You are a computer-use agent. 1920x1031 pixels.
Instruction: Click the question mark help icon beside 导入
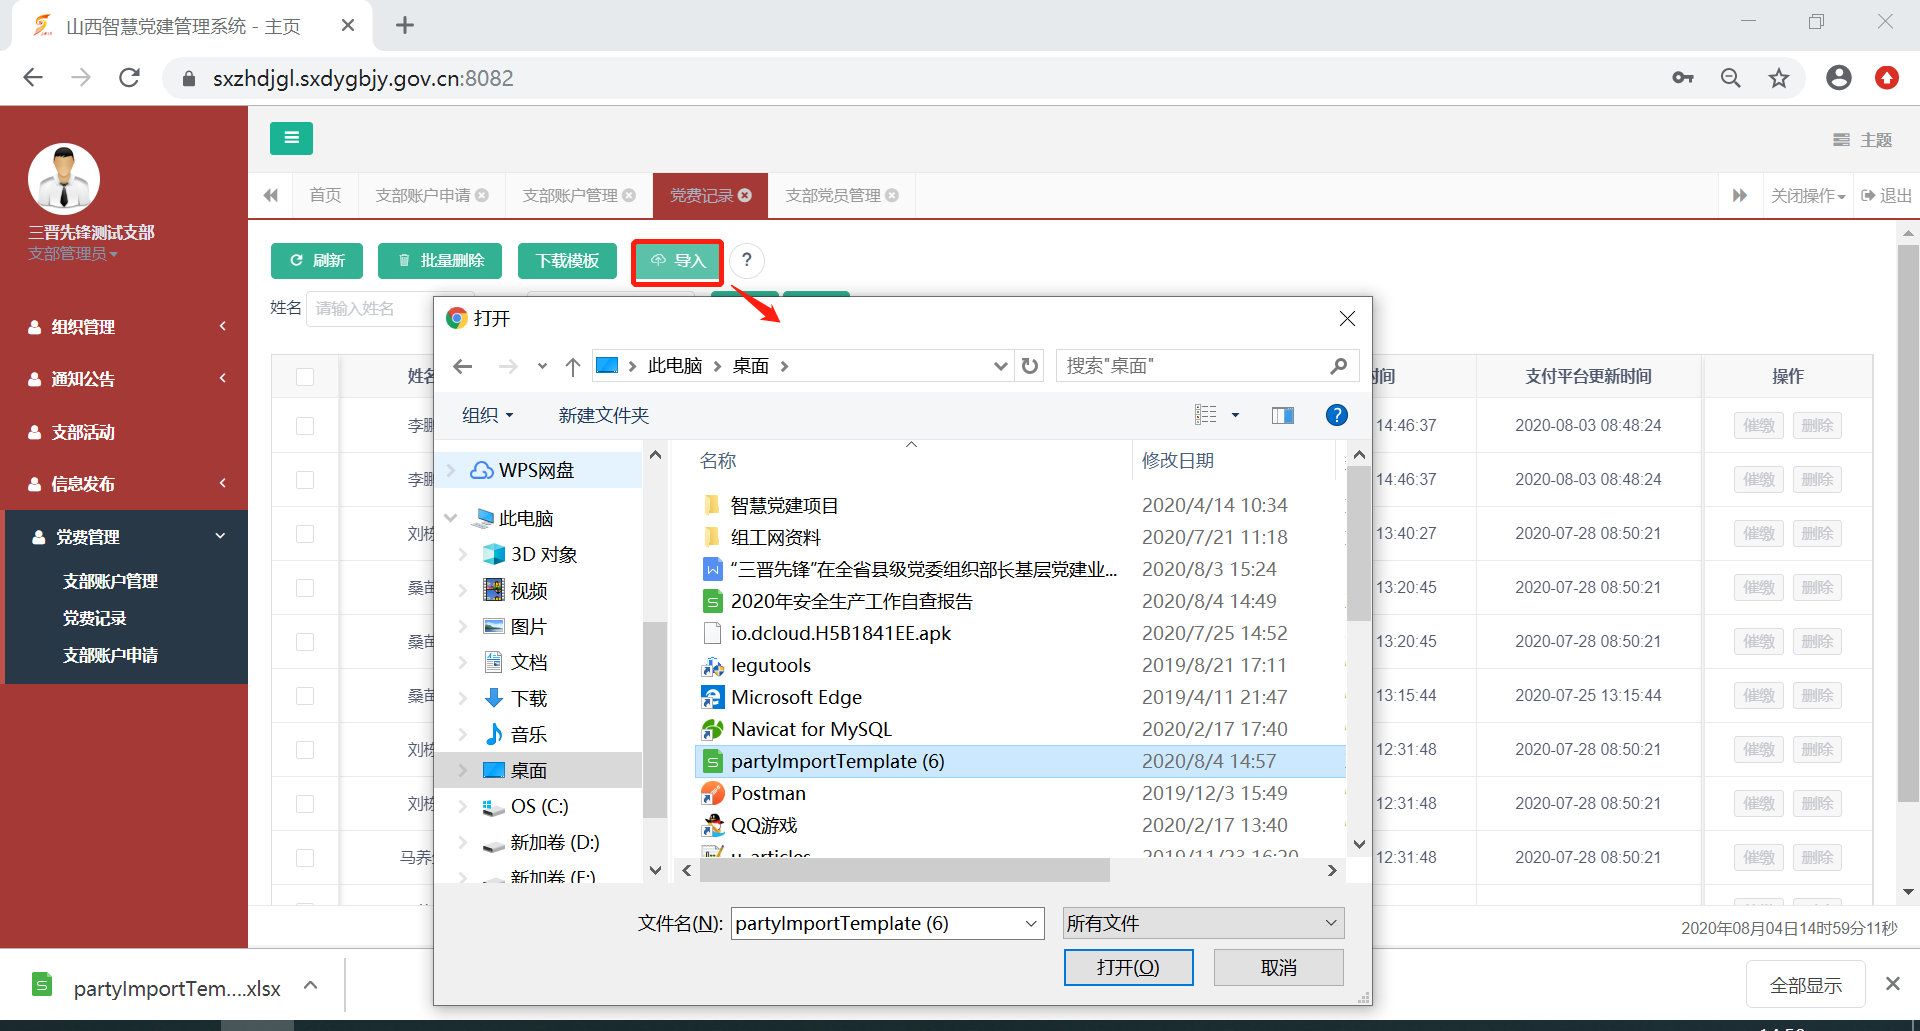(x=746, y=260)
